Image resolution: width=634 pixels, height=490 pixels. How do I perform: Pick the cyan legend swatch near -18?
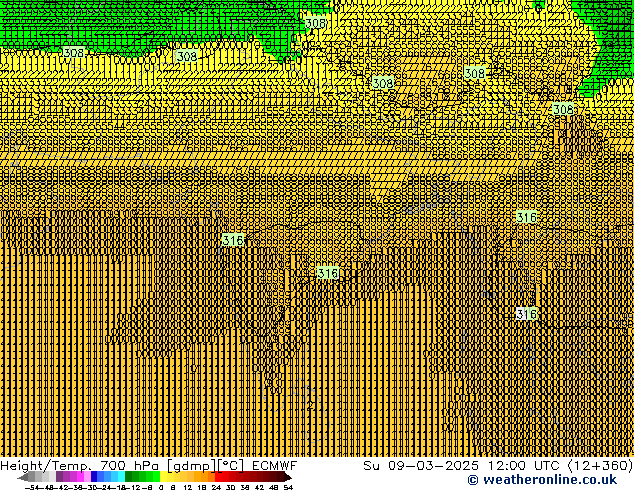tap(121, 477)
